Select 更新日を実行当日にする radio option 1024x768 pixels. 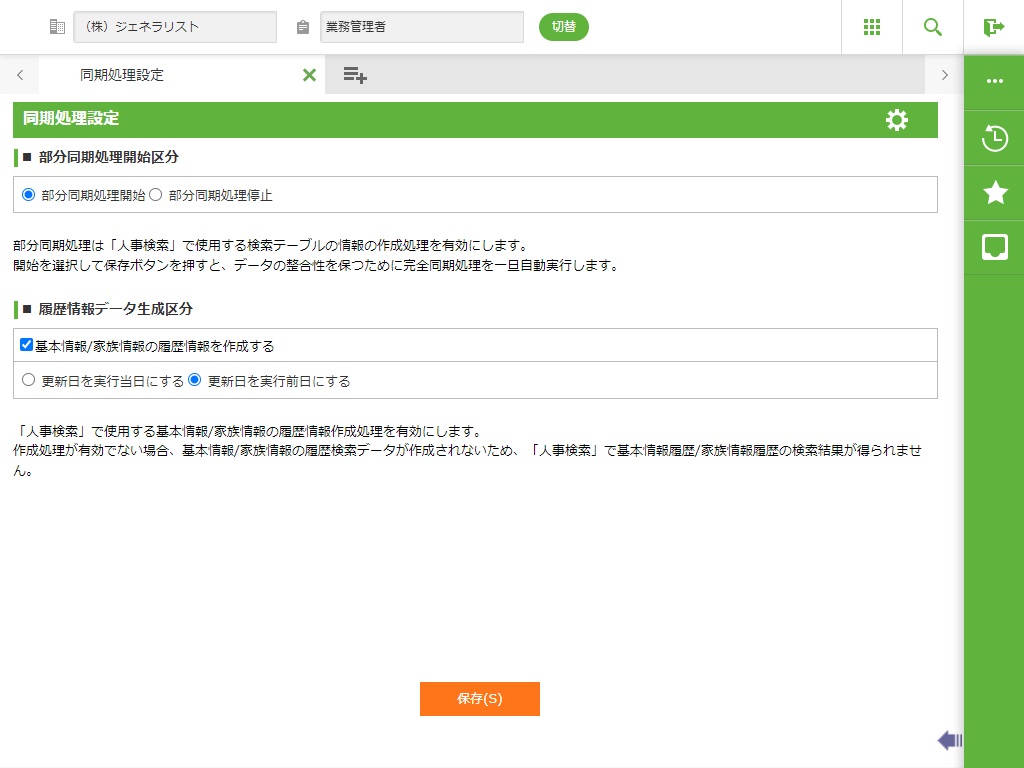pyautogui.click(x=28, y=380)
